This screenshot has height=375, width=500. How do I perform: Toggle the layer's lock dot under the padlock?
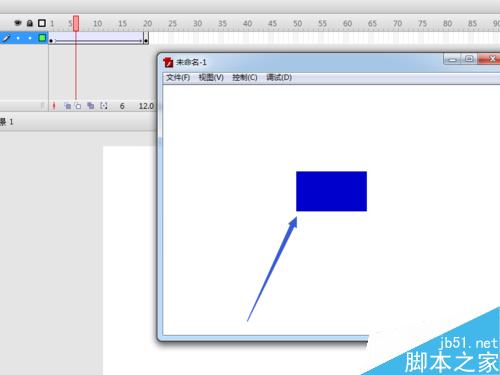coord(30,38)
